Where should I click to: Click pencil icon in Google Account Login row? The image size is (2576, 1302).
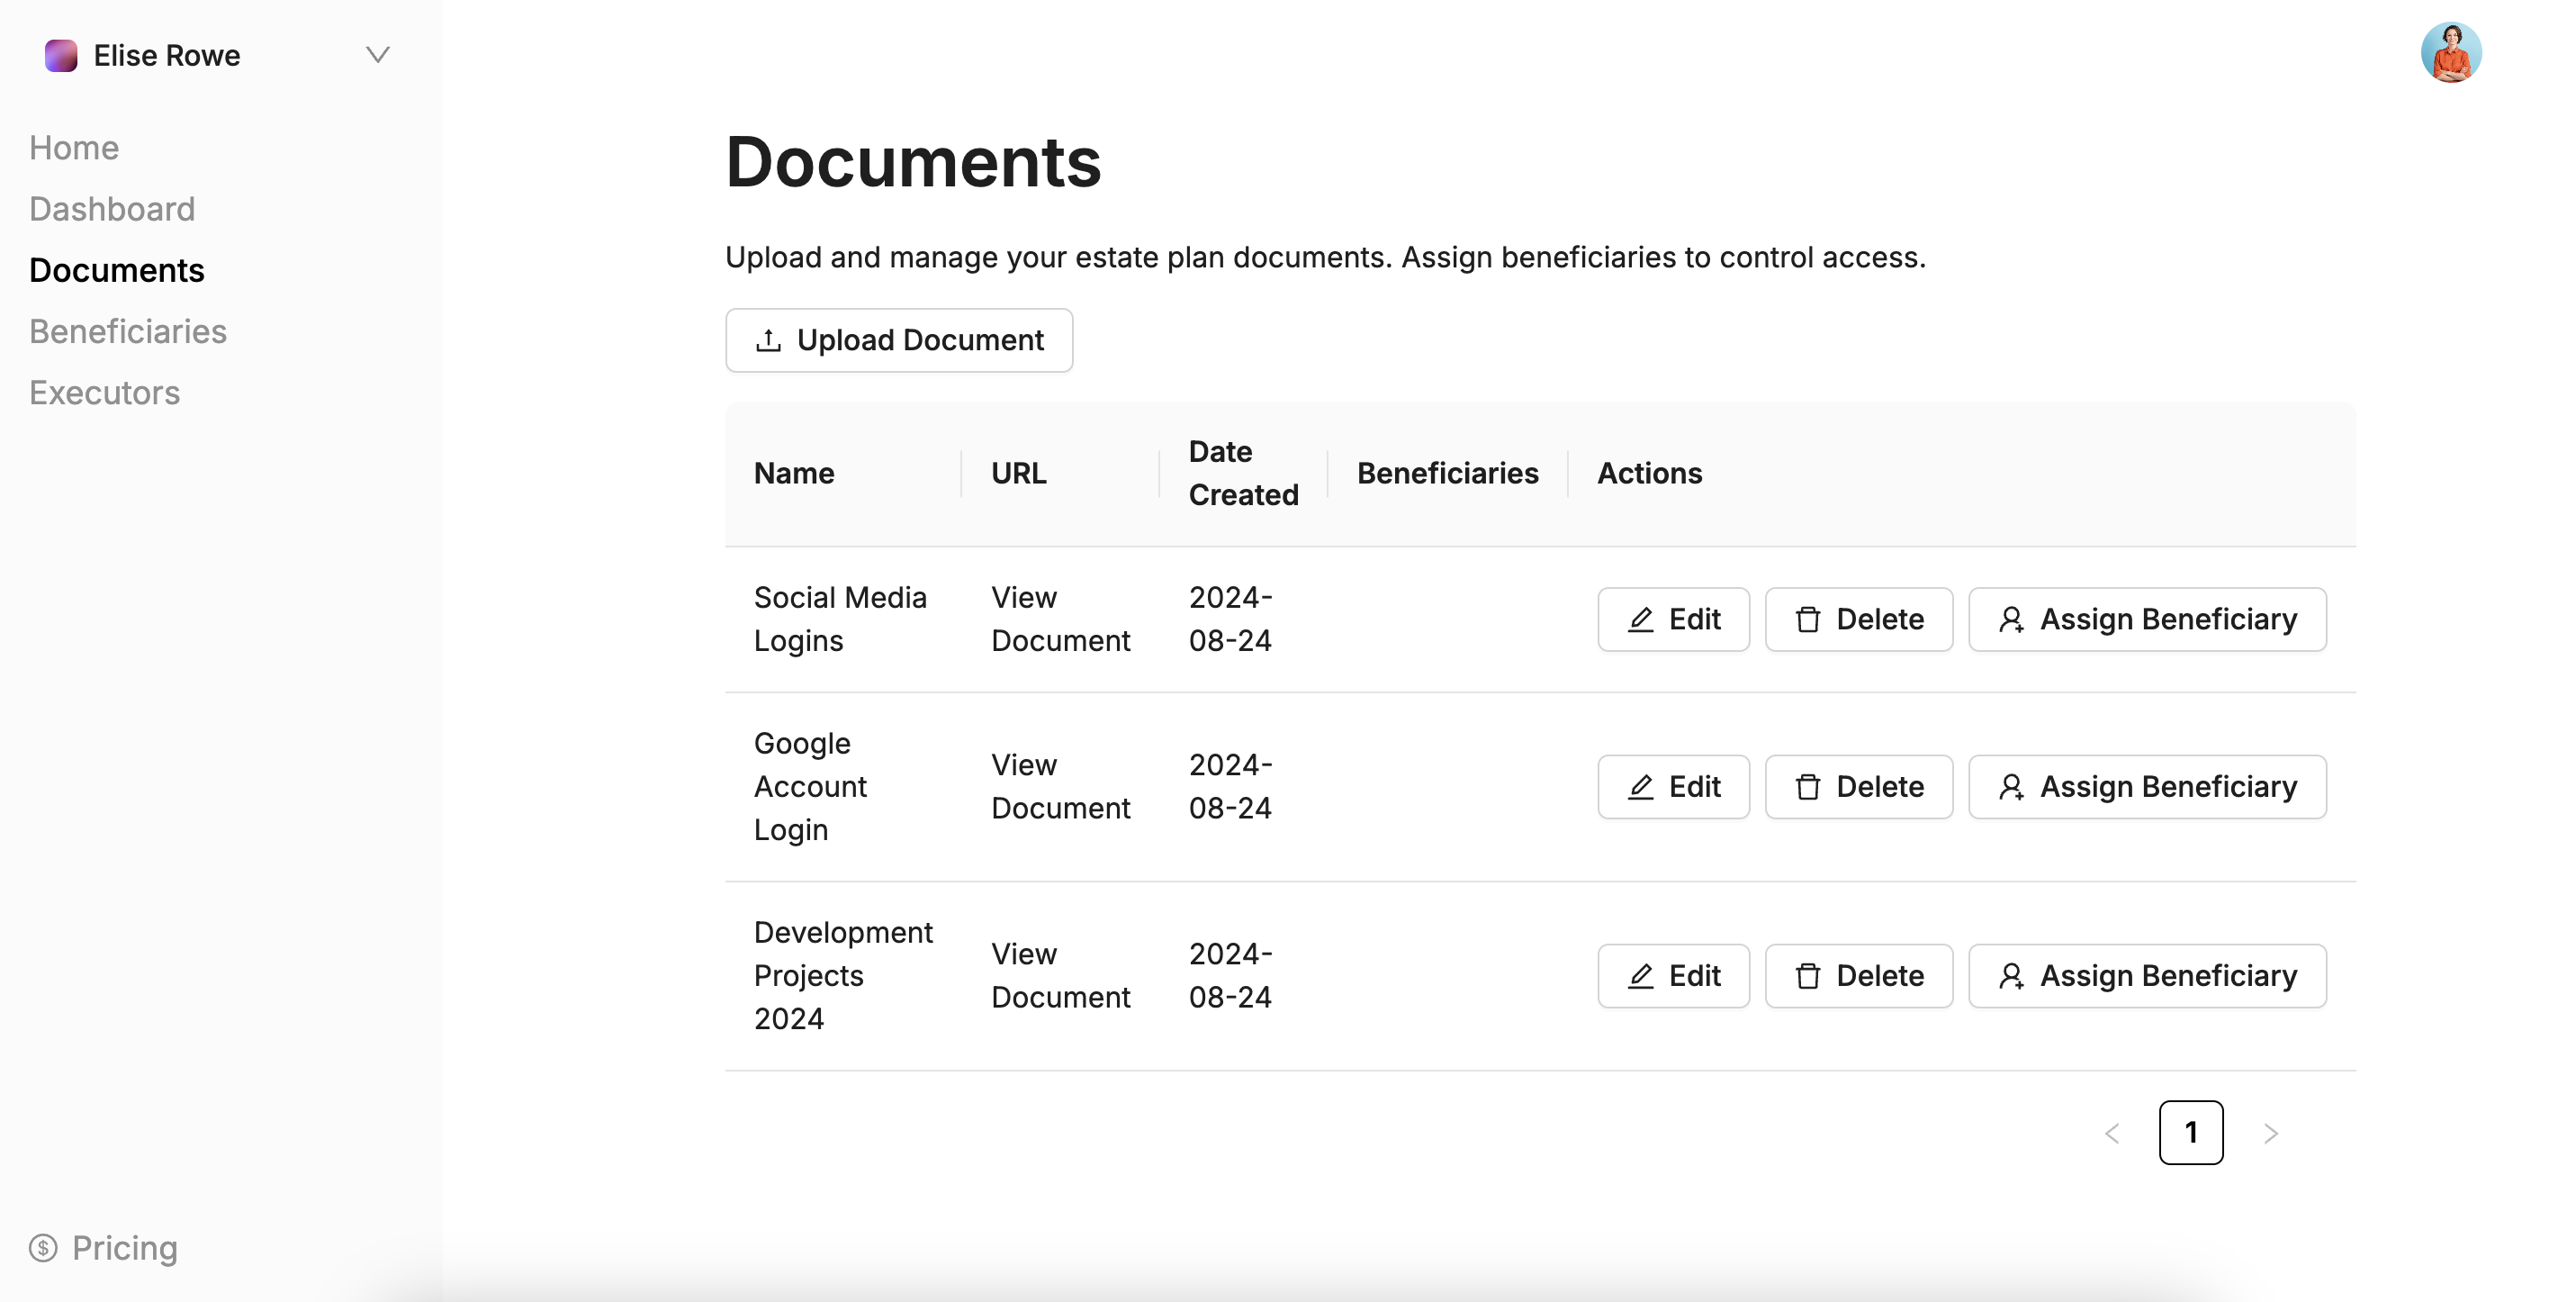click(x=1640, y=786)
